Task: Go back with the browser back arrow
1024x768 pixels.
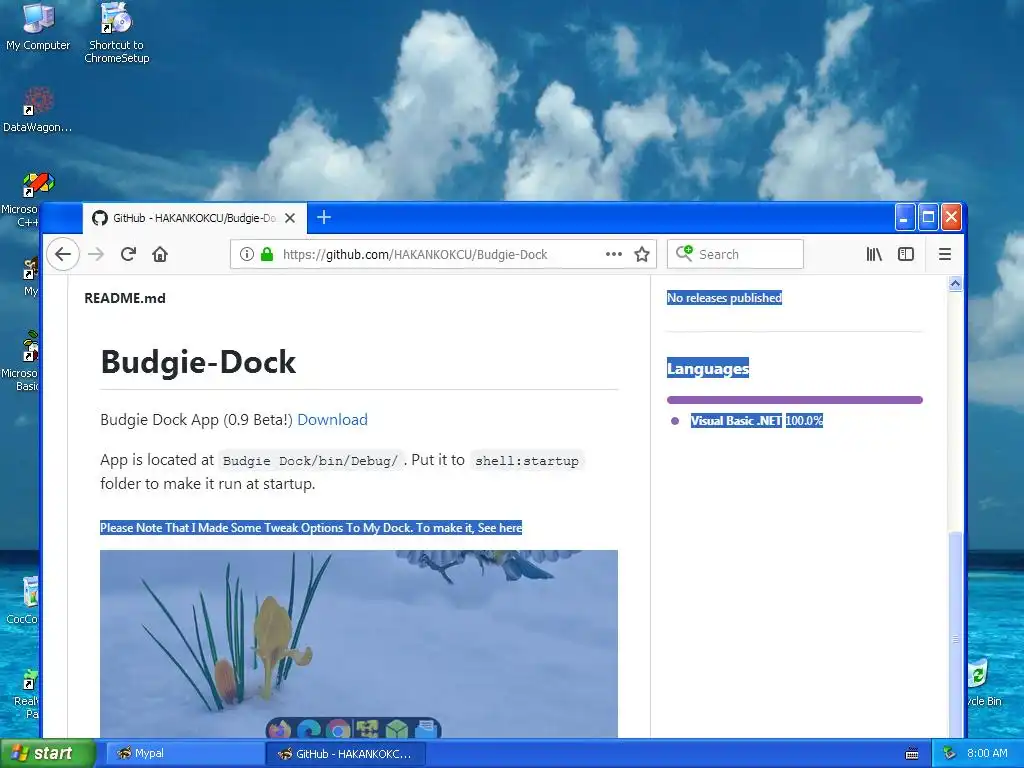Action: click(63, 254)
